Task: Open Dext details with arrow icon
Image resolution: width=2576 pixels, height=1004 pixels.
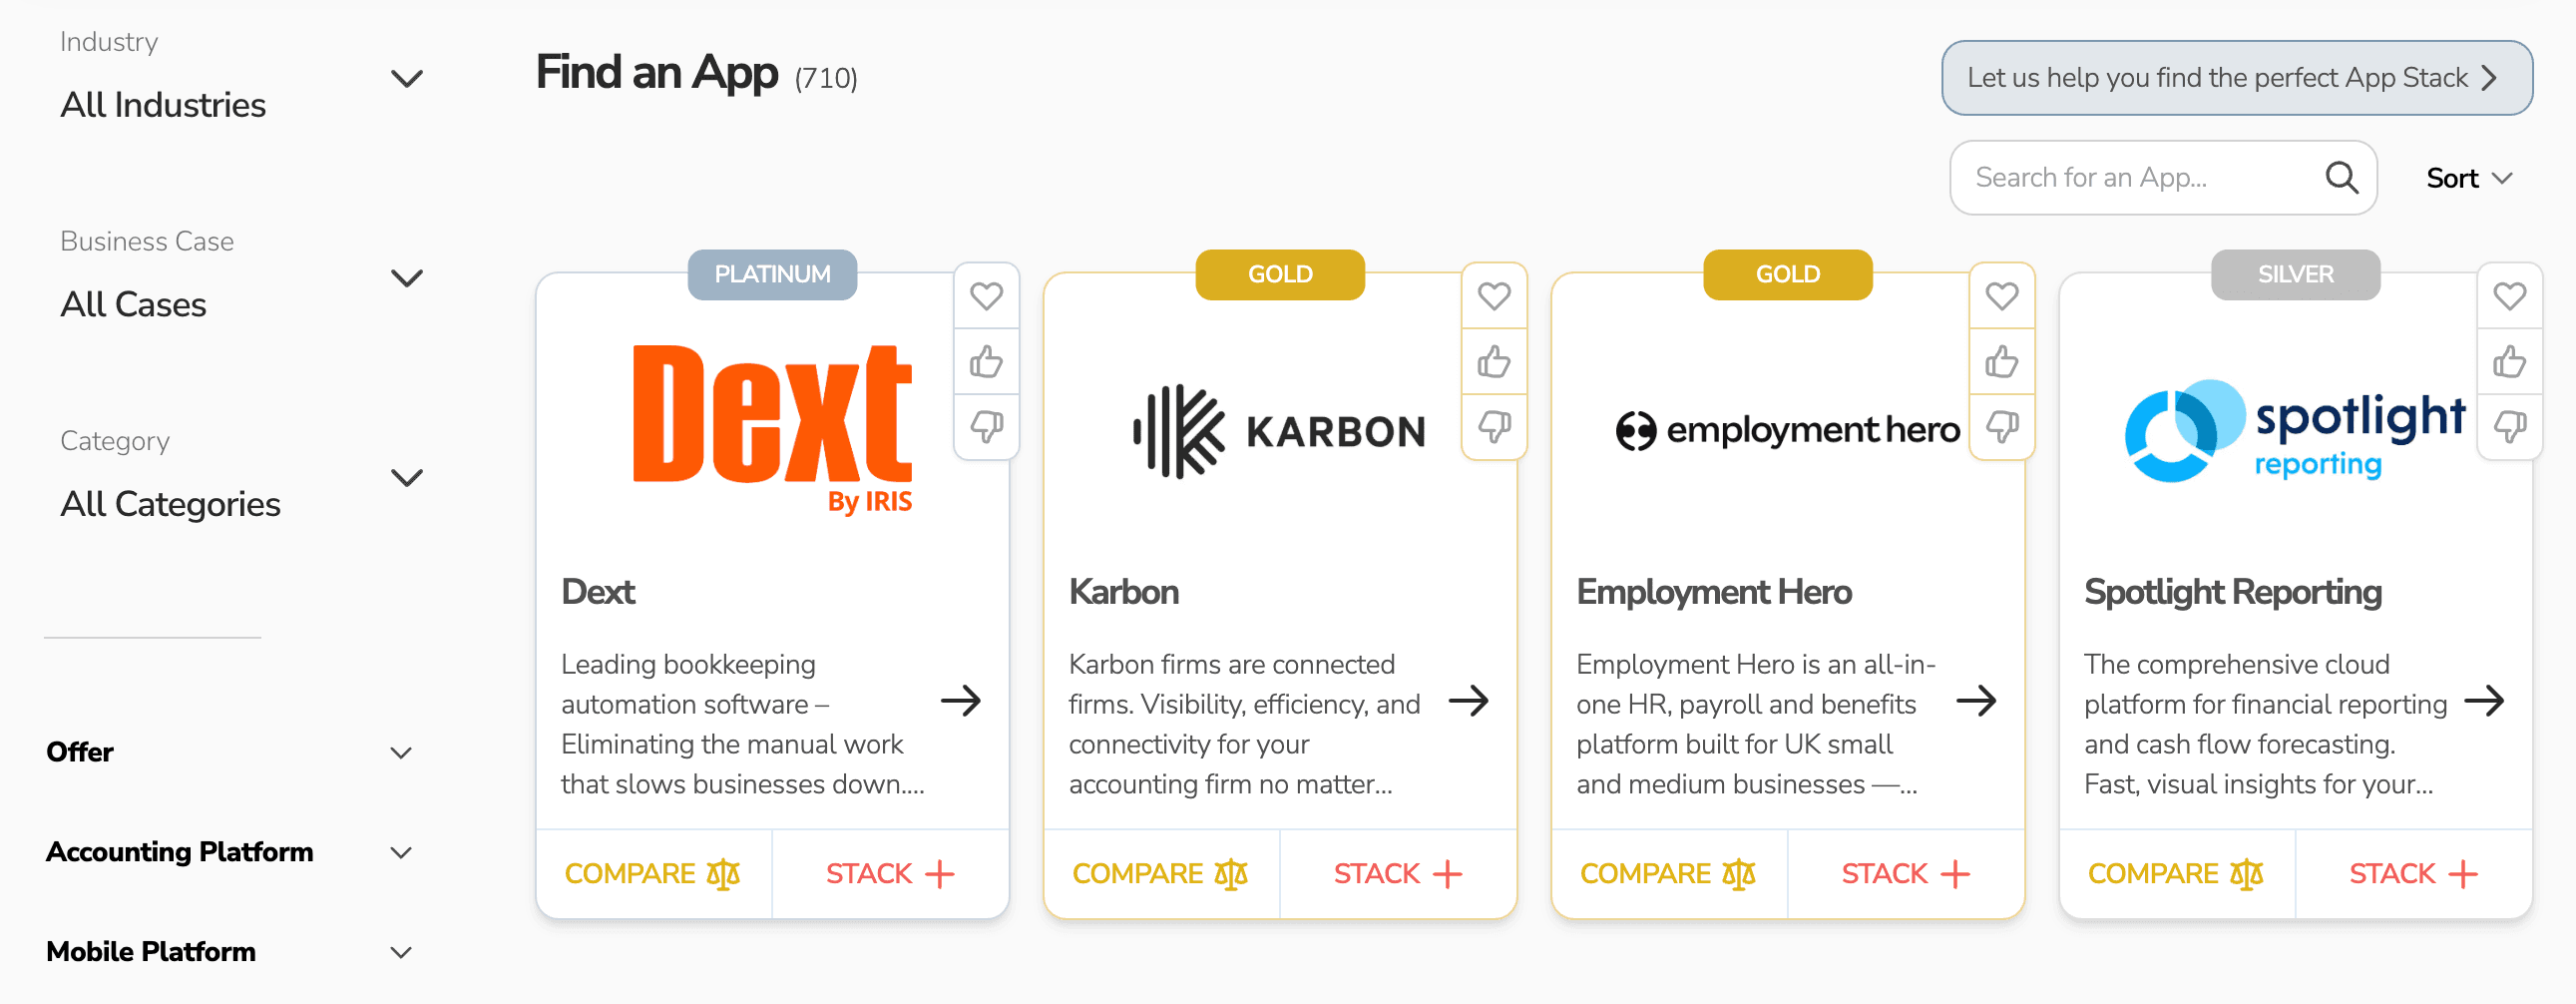Action: coord(960,701)
